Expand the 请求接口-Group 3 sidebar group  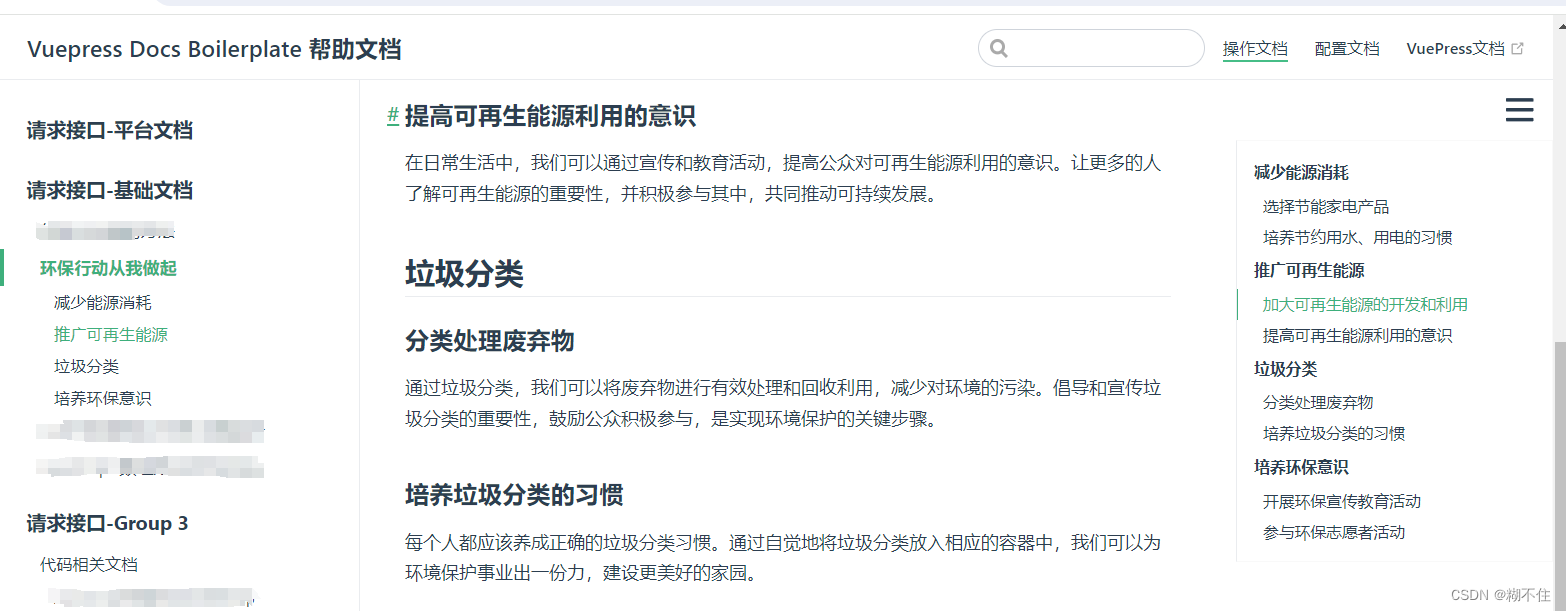(x=108, y=523)
